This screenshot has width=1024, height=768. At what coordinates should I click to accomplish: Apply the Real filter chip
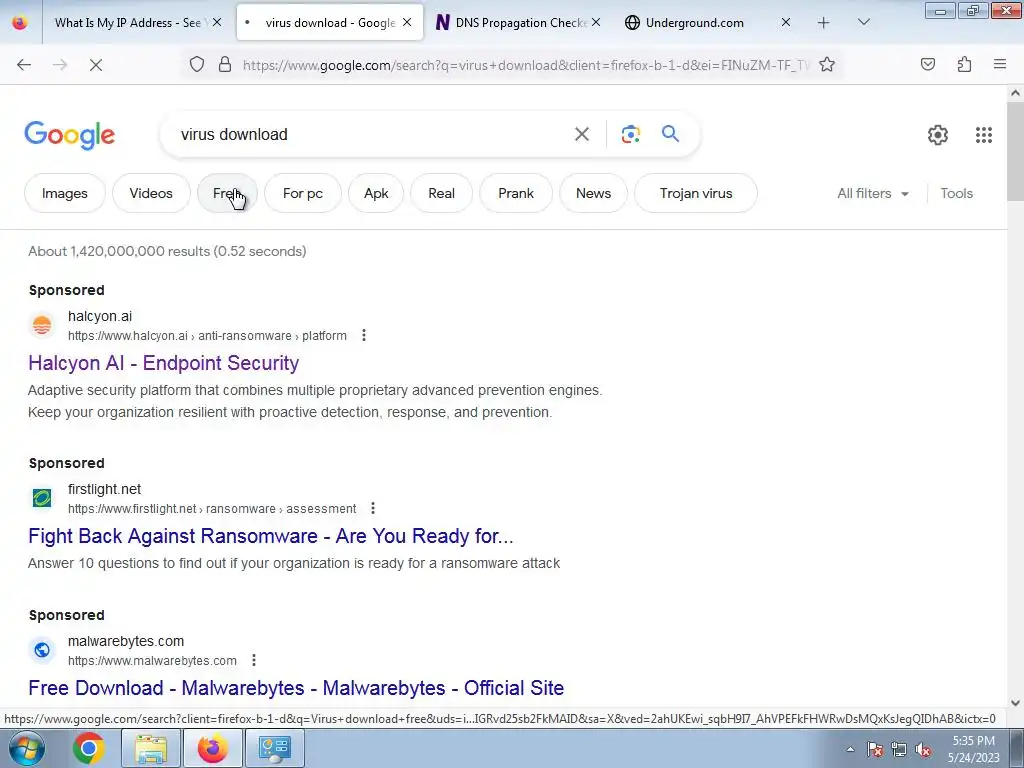pos(441,193)
